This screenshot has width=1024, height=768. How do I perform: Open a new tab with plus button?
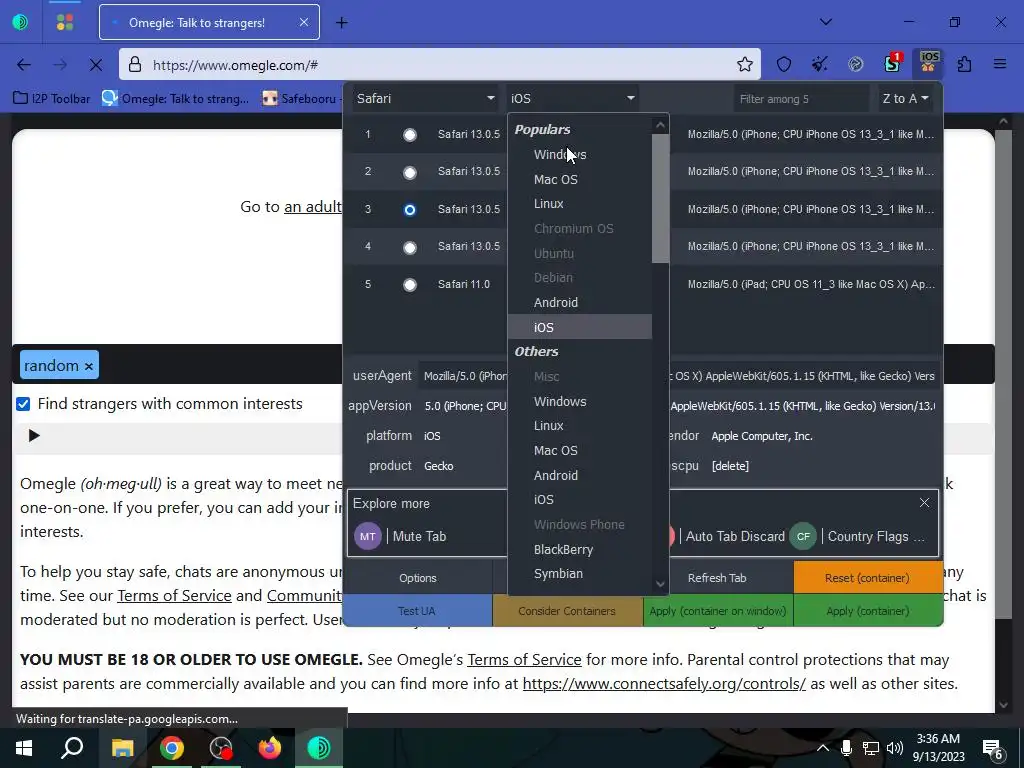(342, 23)
